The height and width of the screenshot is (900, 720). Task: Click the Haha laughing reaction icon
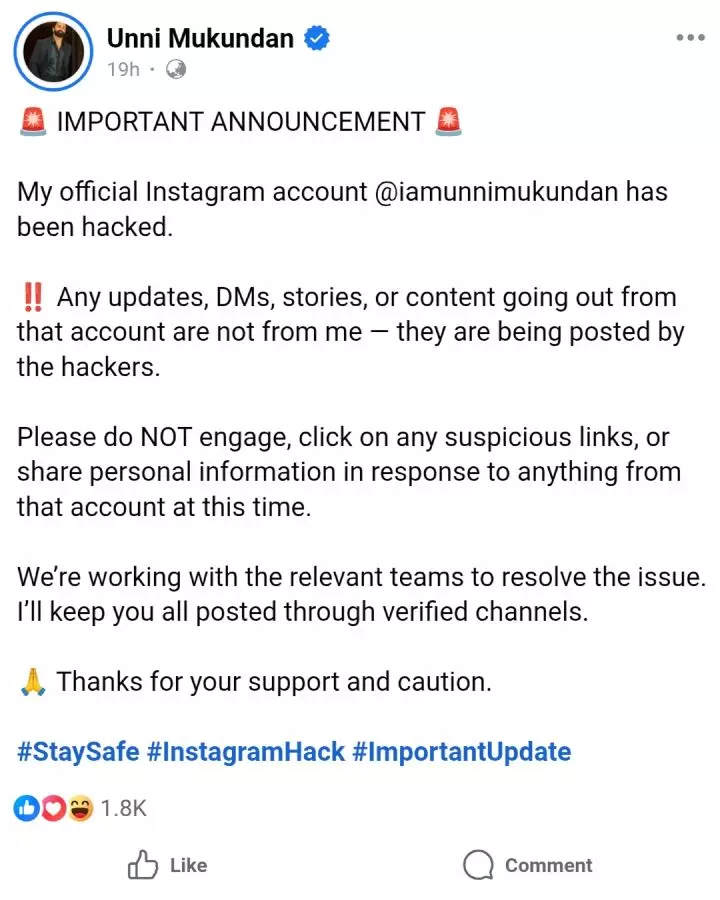coord(80,808)
